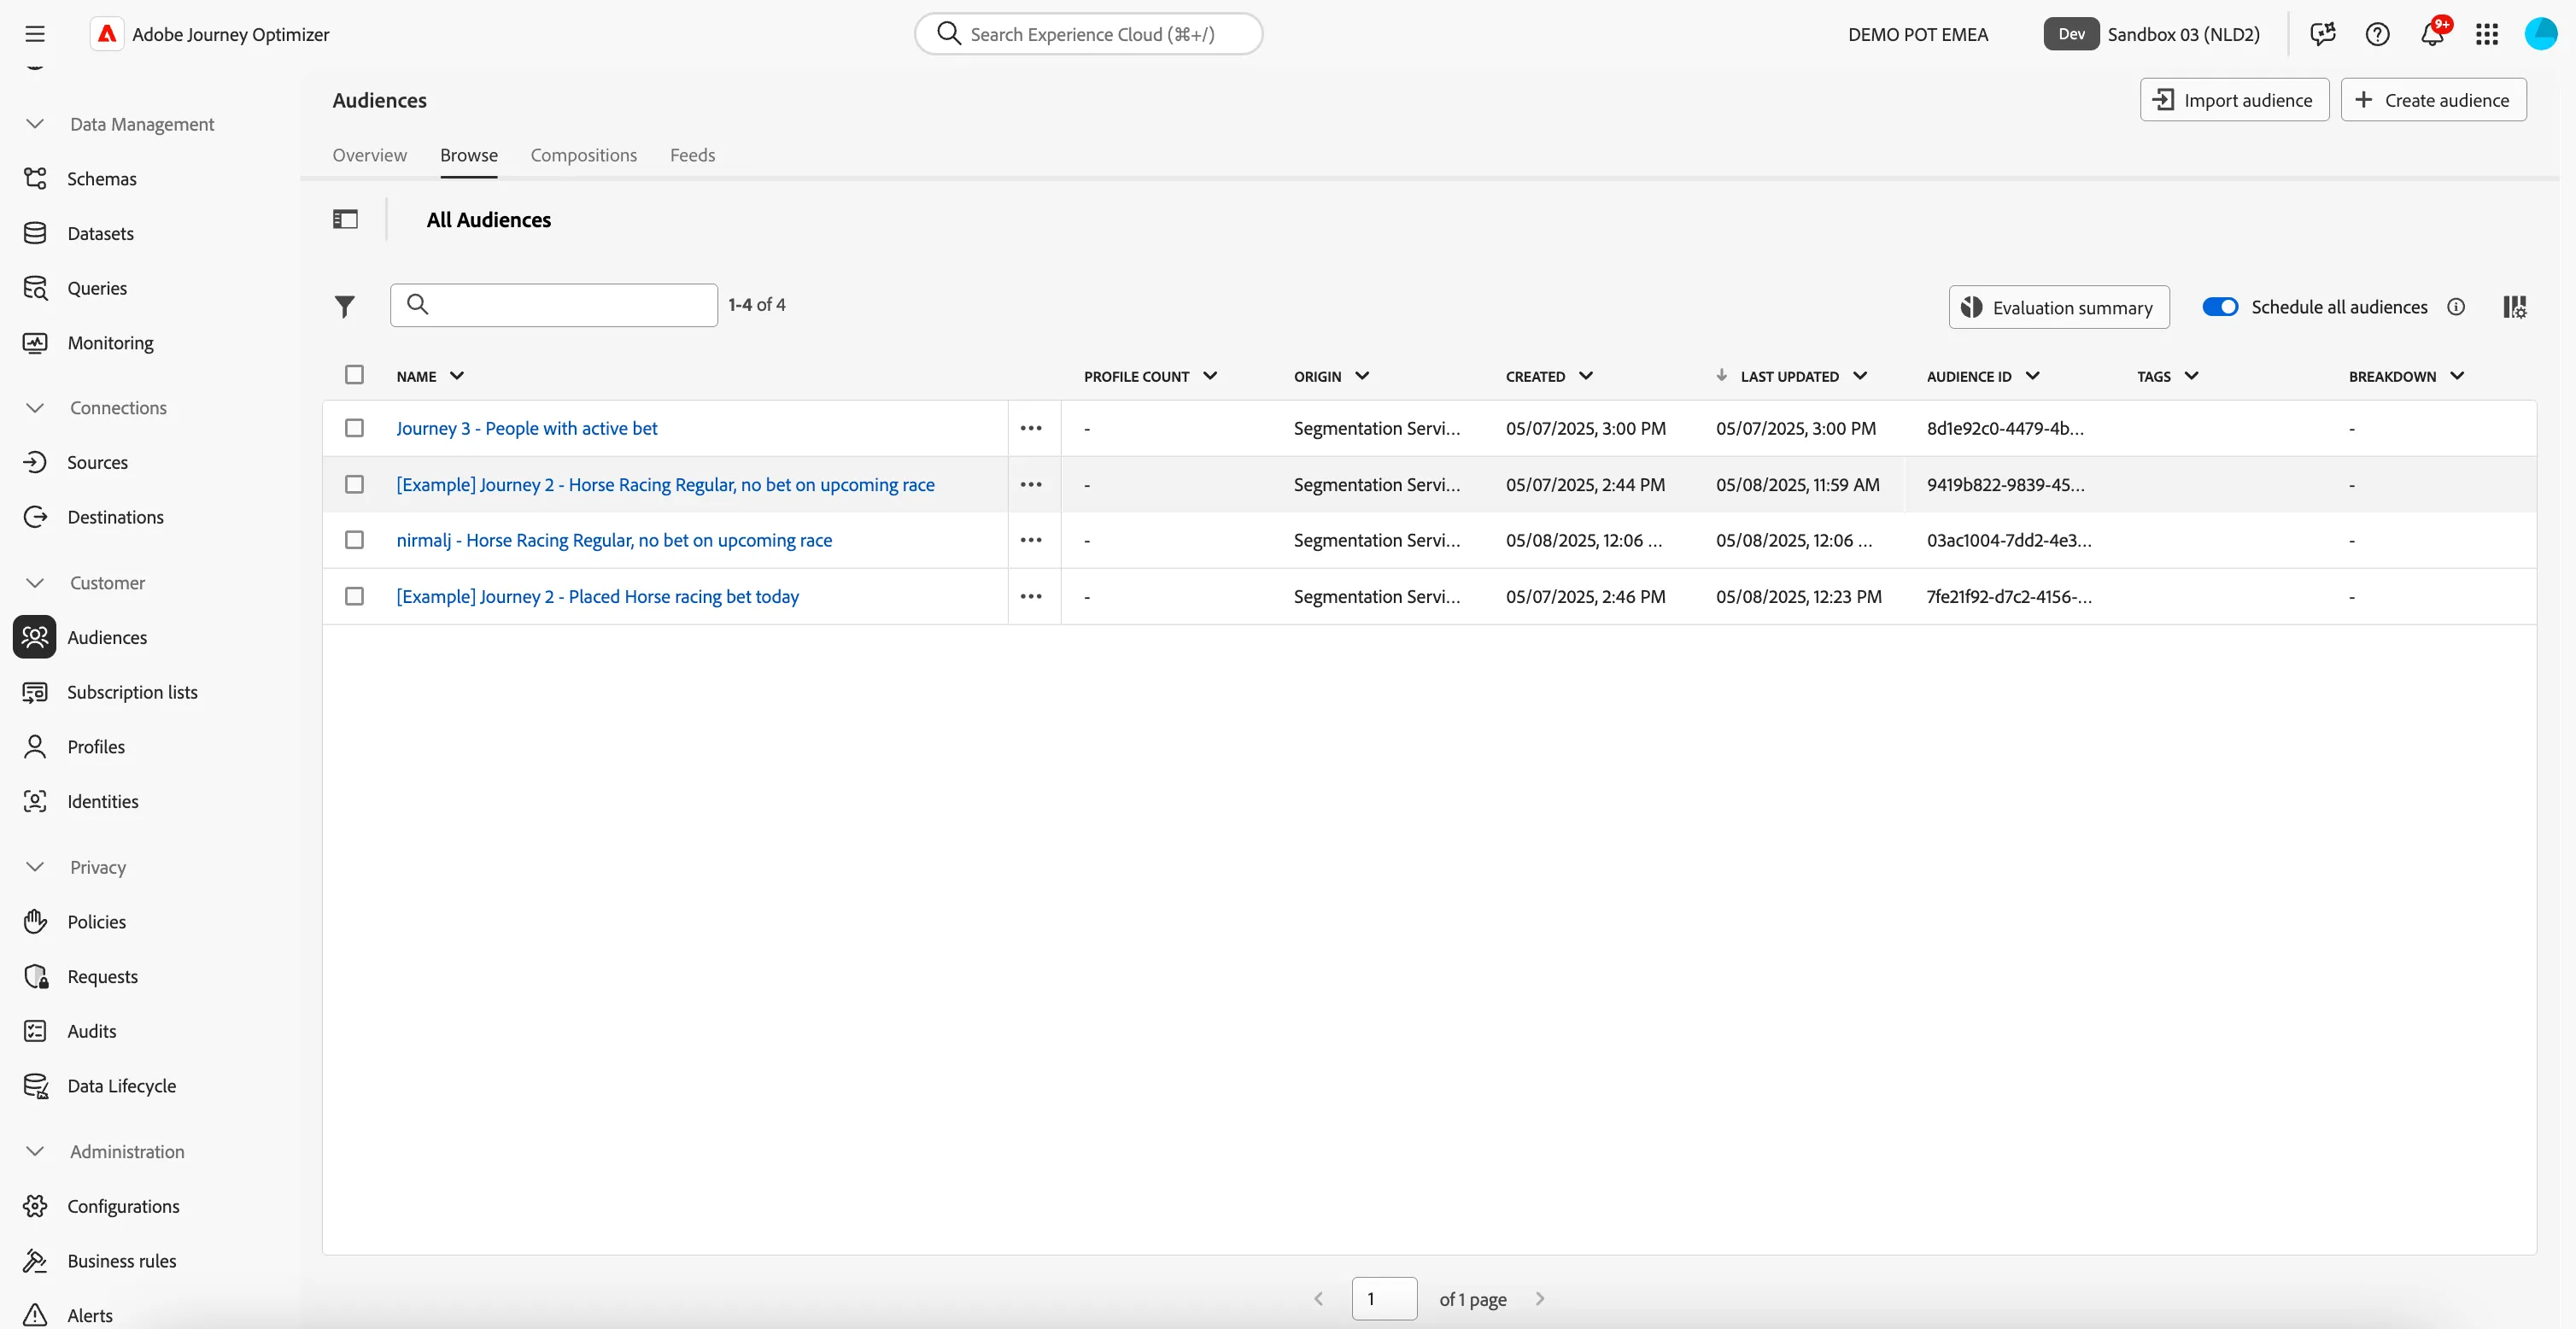The height and width of the screenshot is (1329, 2576).
Task: Select the Placed Horse racing bet today checkbox
Action: coord(354,596)
